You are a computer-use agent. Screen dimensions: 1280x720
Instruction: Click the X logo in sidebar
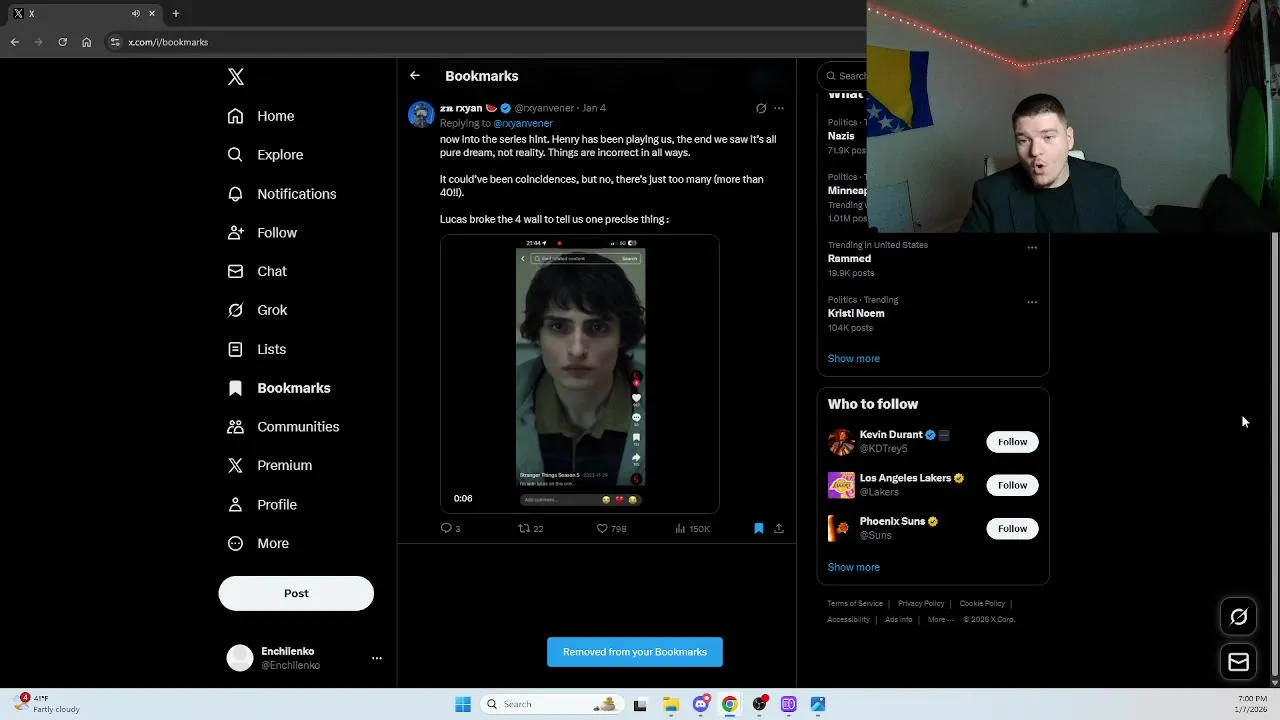(236, 77)
